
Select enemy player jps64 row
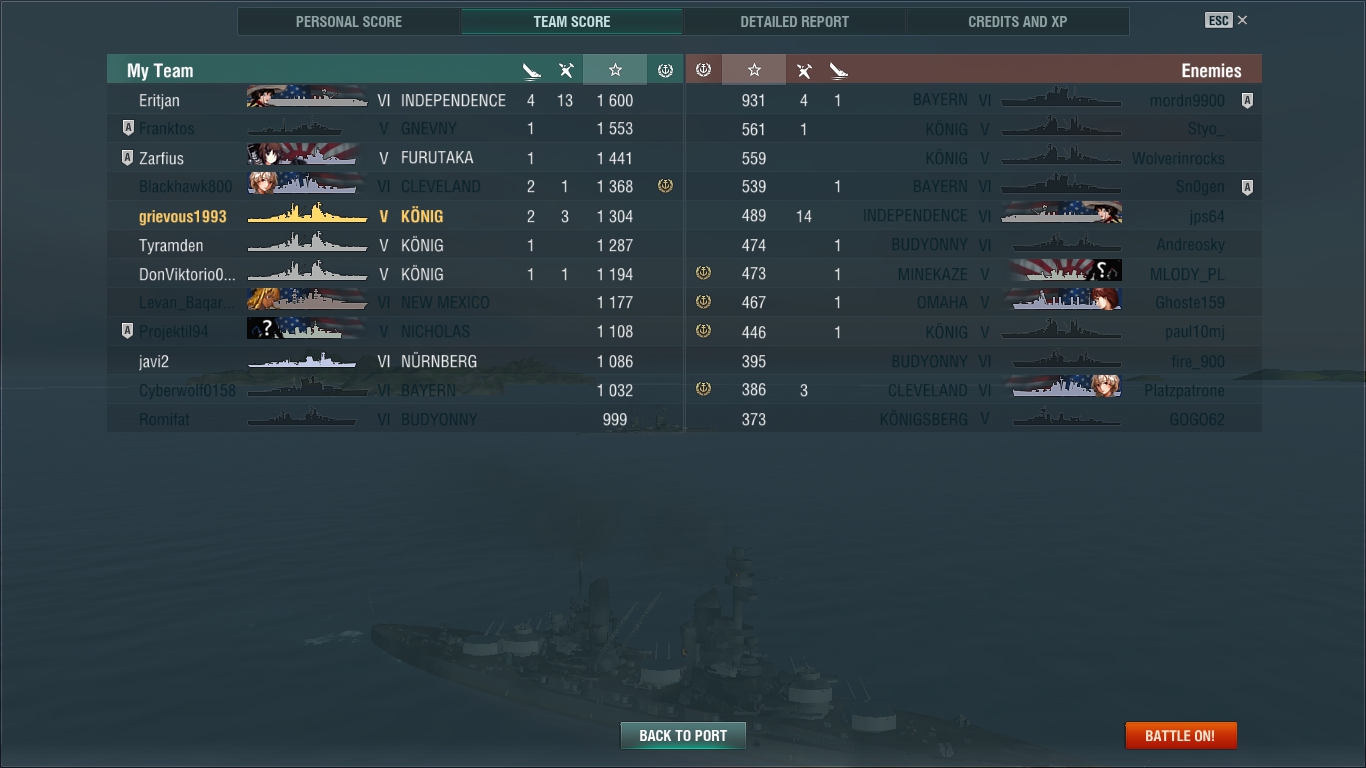973,216
